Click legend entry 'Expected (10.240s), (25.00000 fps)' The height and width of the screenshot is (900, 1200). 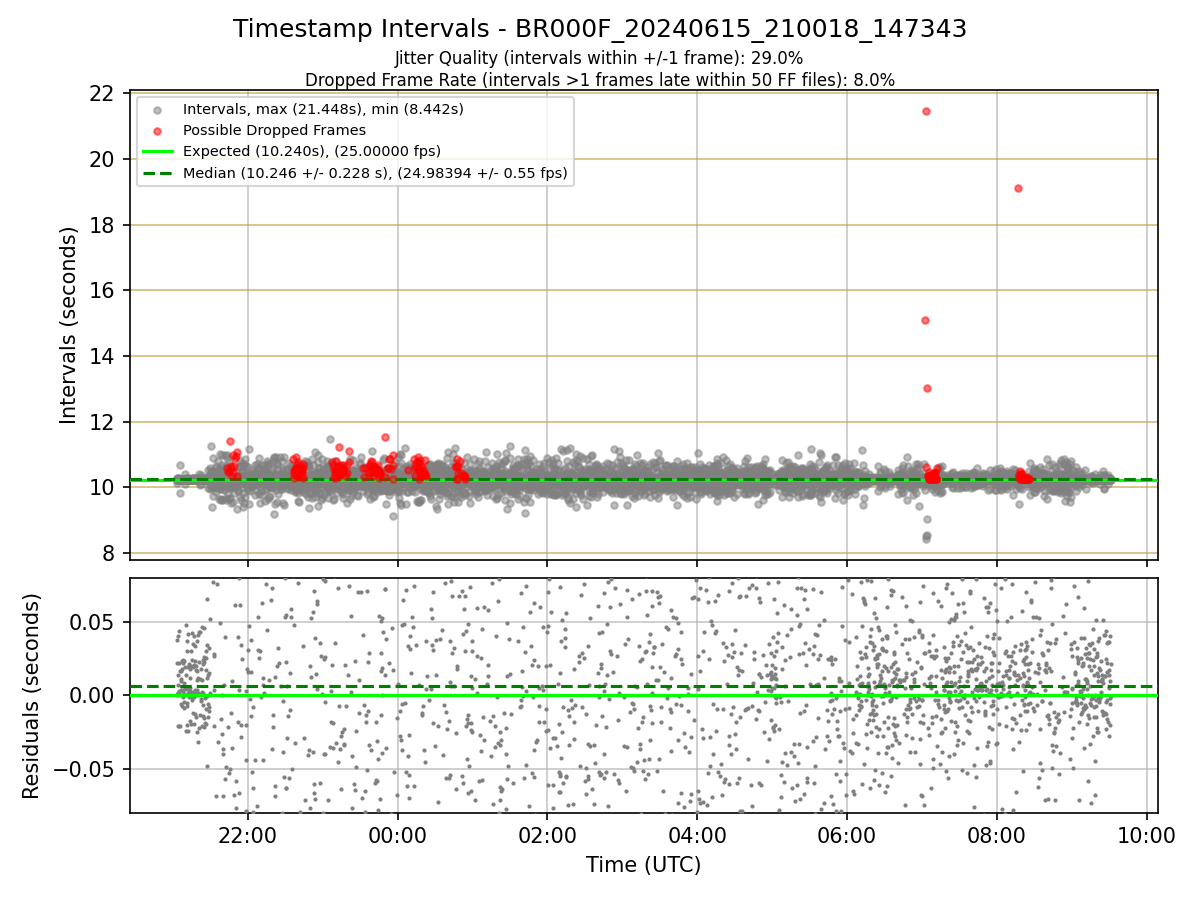pos(312,151)
